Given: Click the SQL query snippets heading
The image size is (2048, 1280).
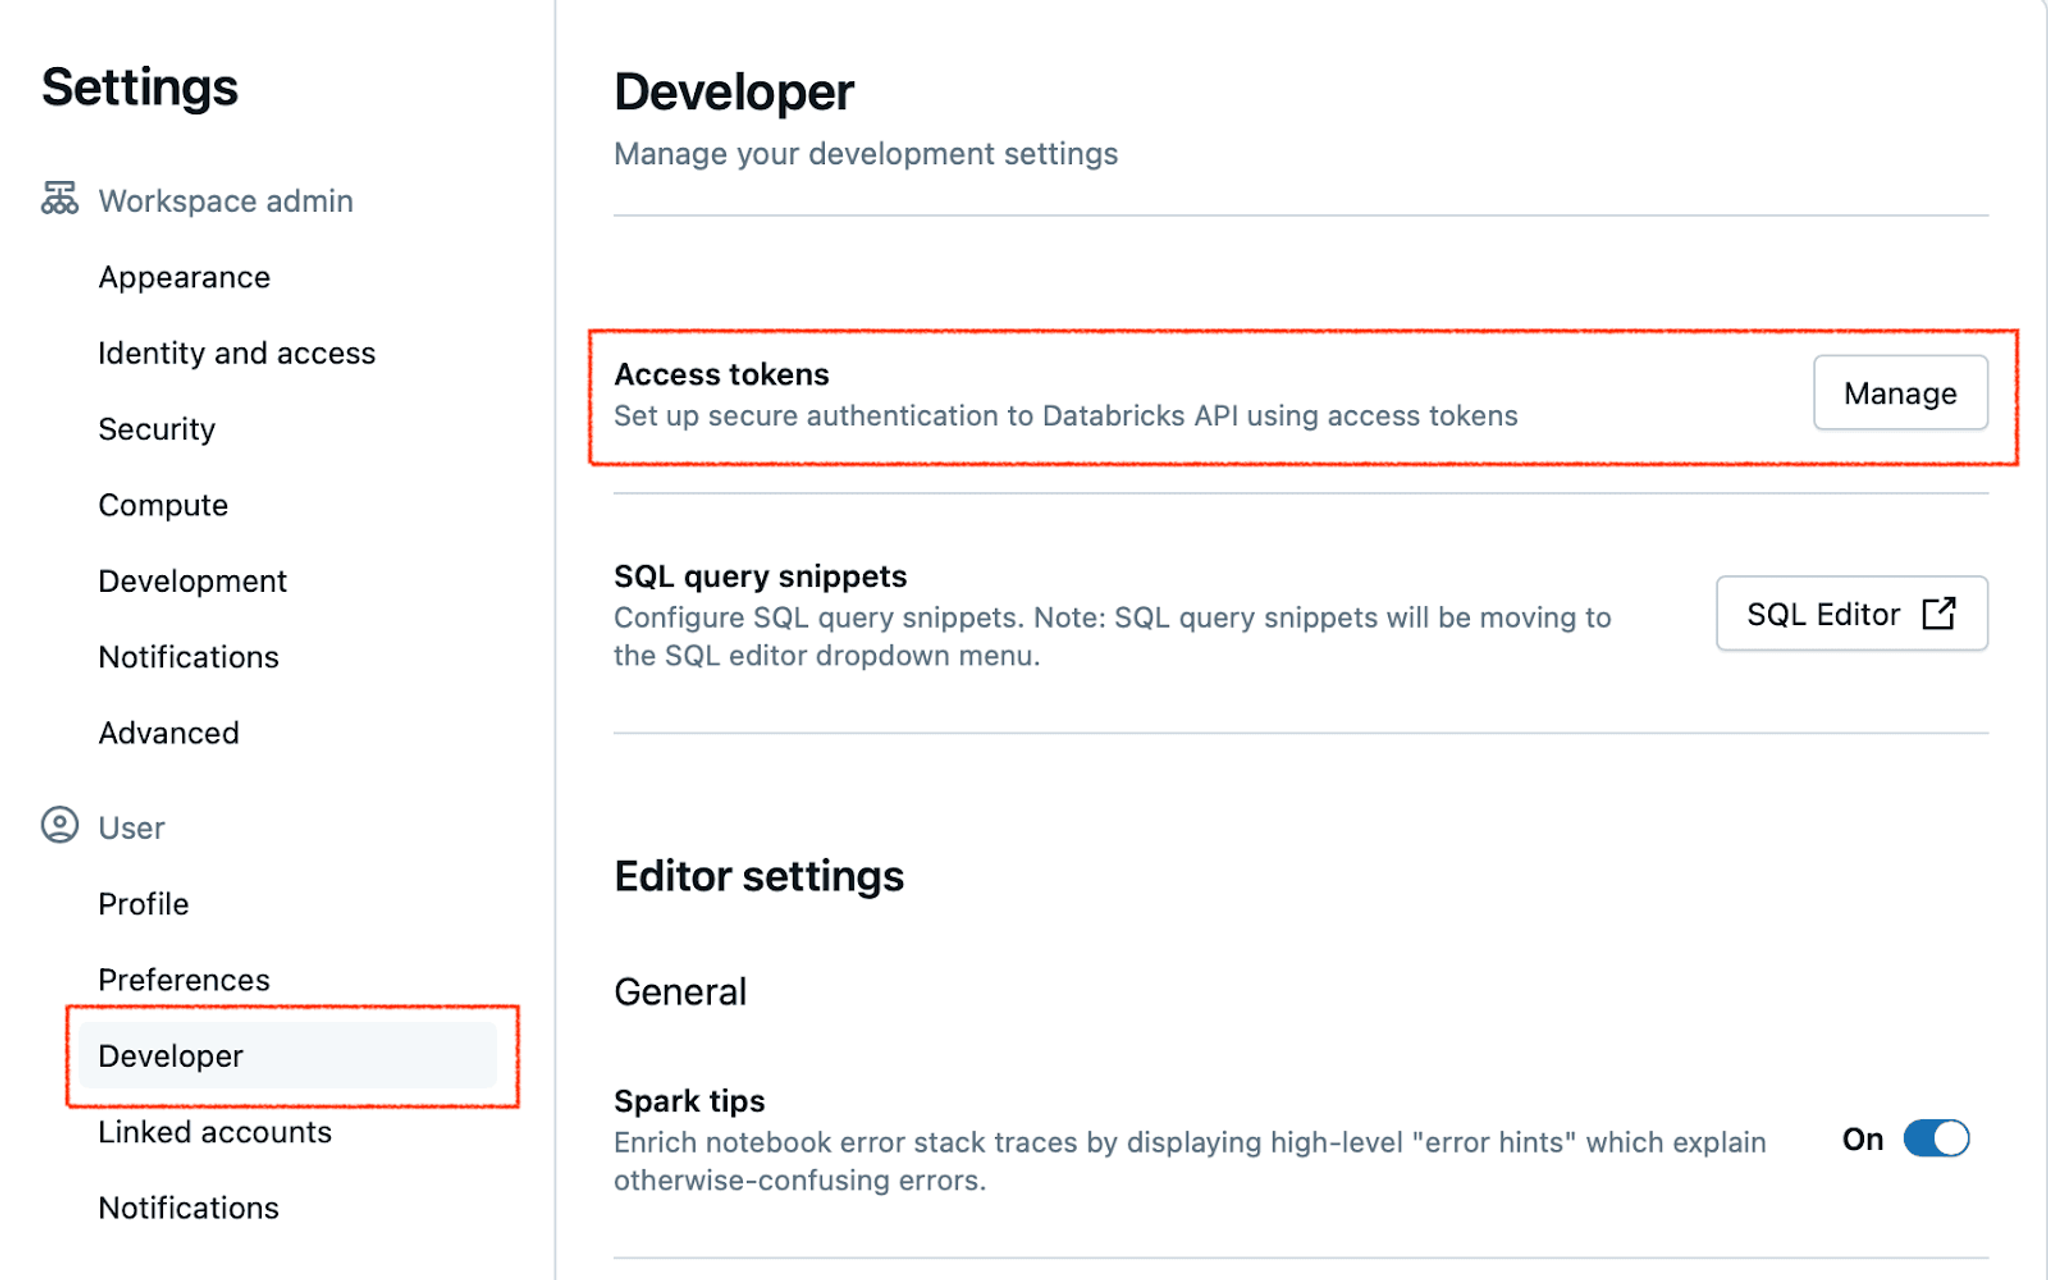Looking at the screenshot, I should pyautogui.click(x=761, y=576).
